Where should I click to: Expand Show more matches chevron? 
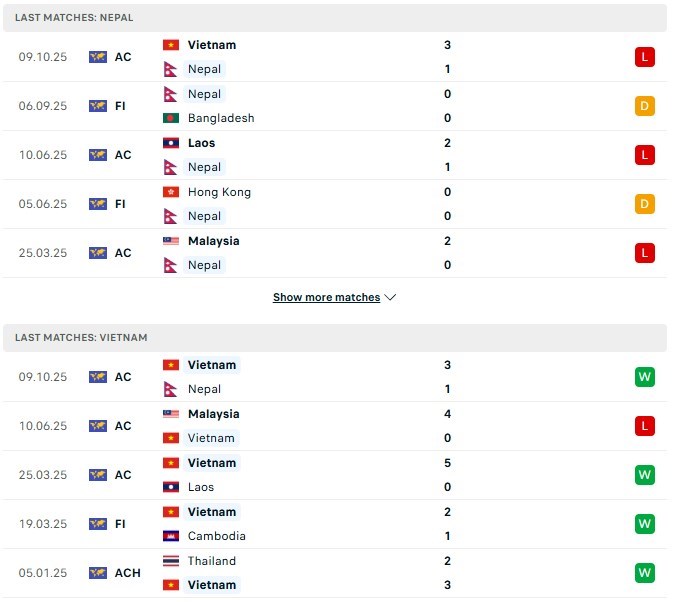[391, 297]
